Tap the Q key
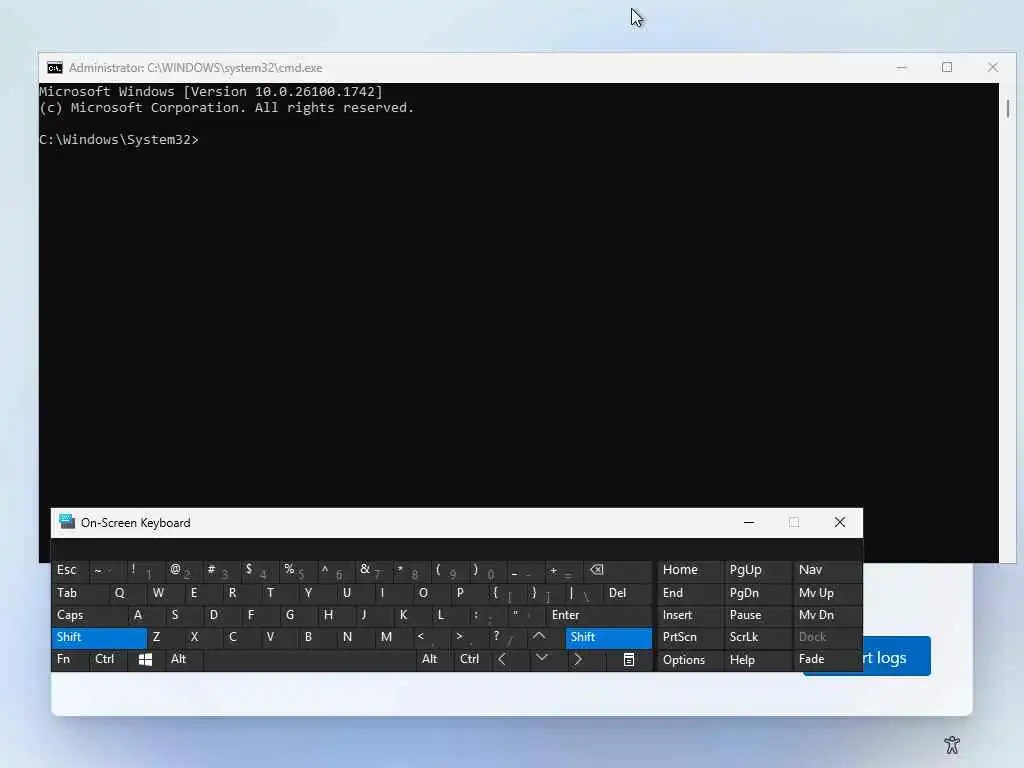 (127, 593)
